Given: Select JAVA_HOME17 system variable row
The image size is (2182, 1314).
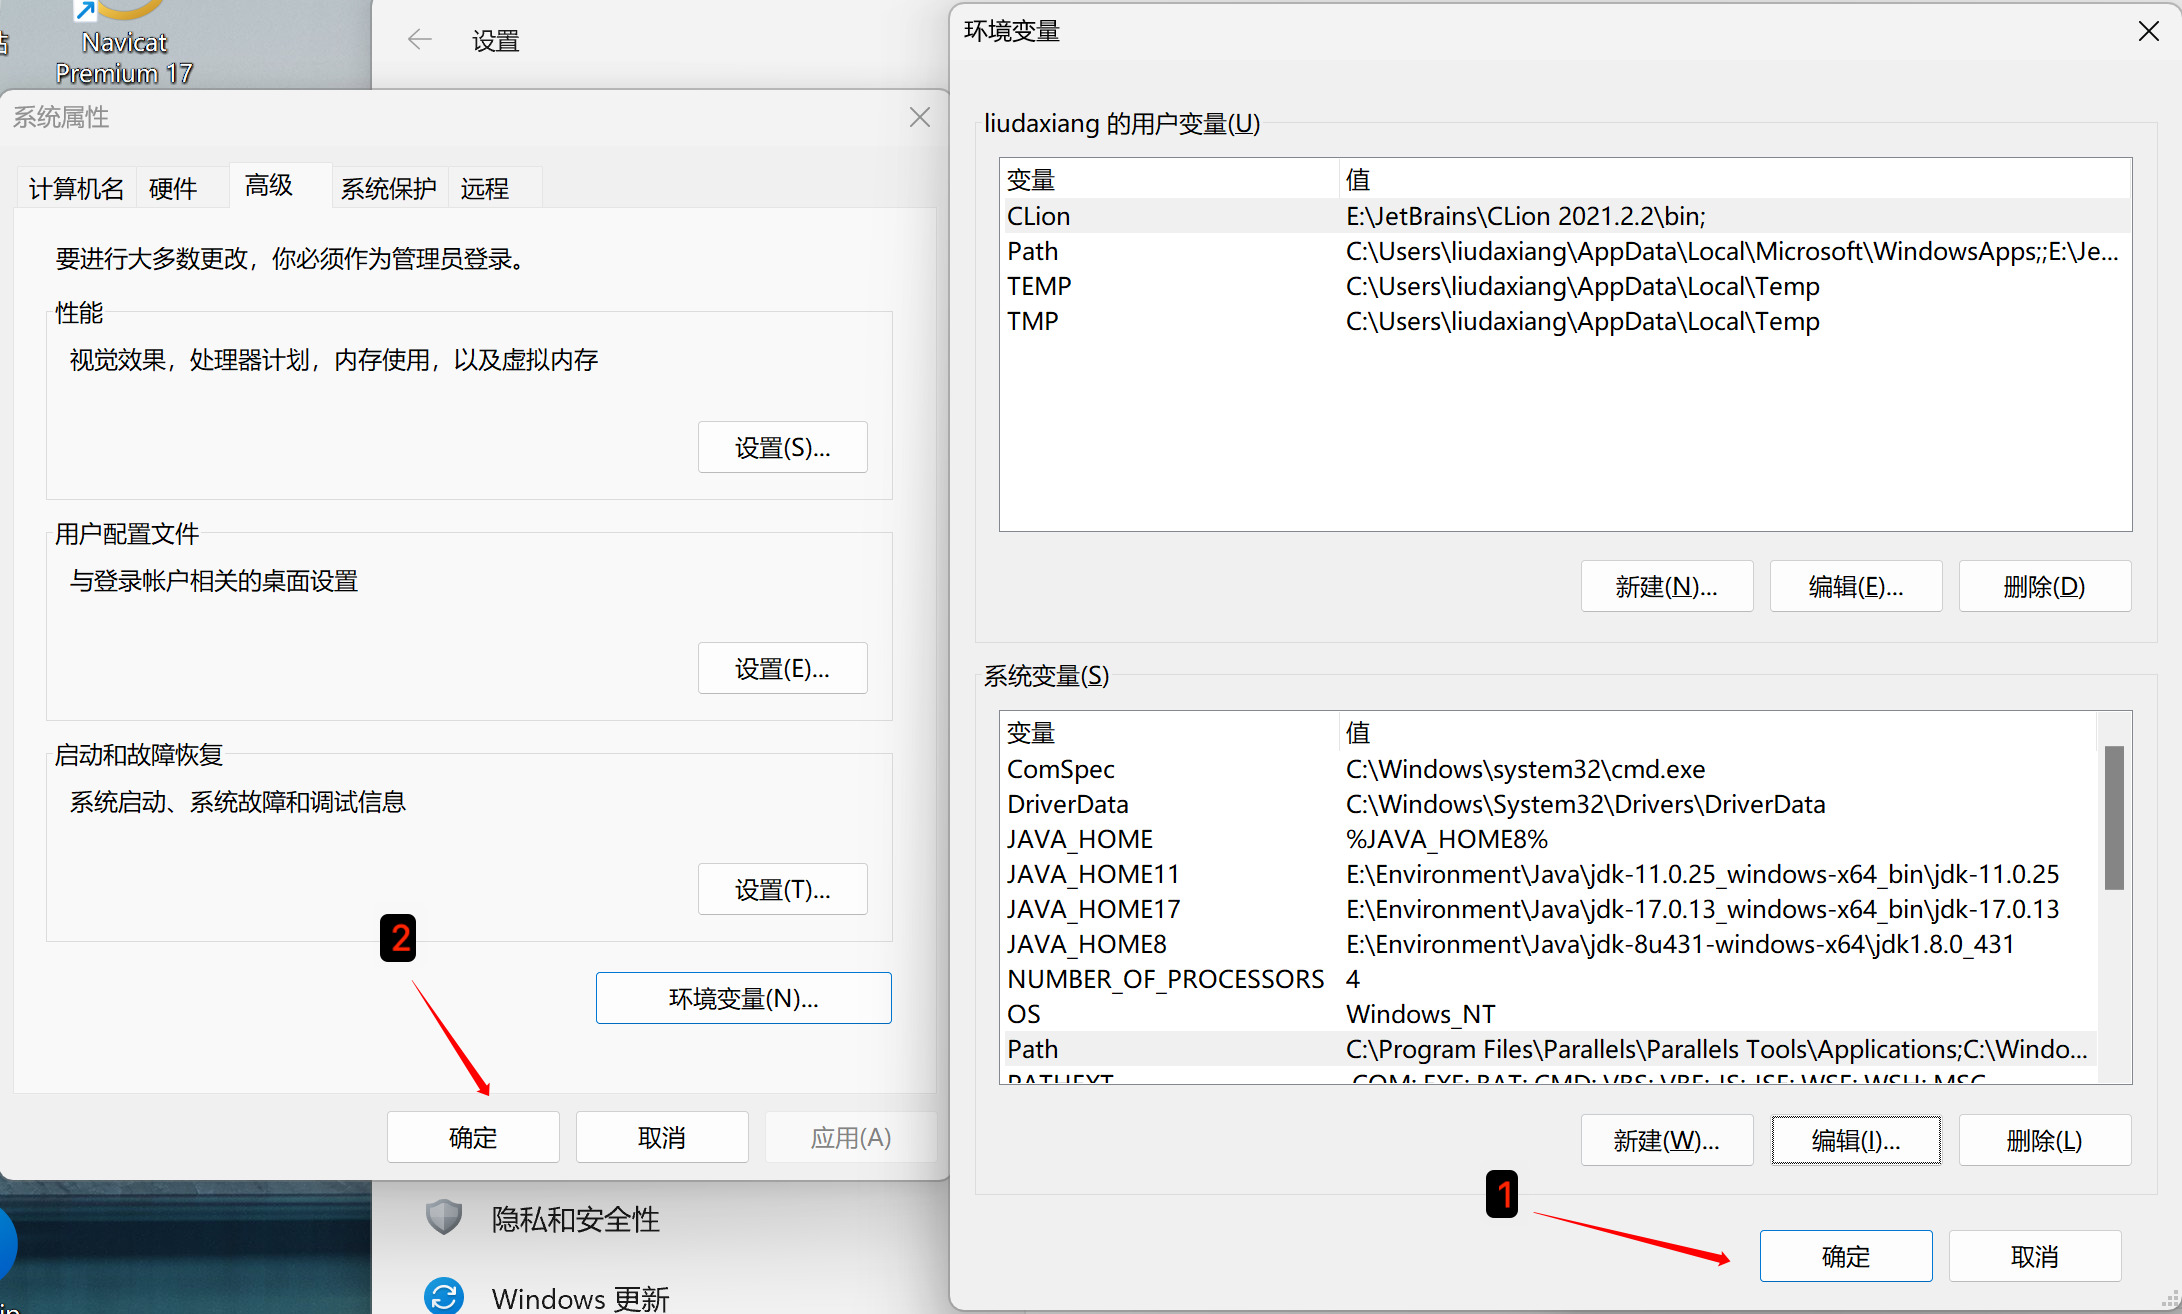Looking at the screenshot, I should [x=1093, y=909].
